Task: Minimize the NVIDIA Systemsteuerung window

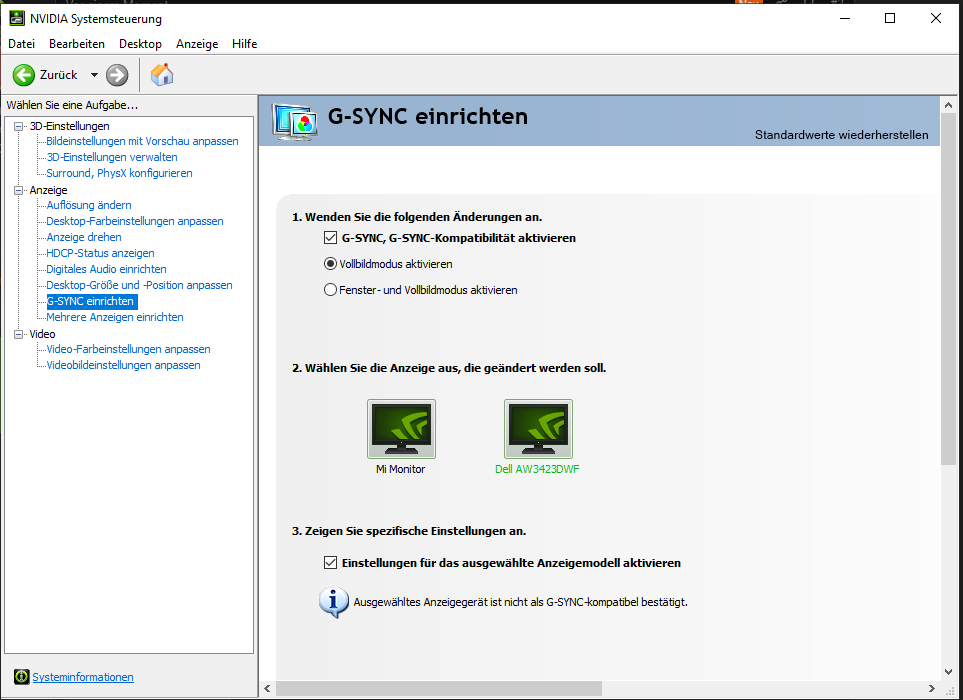Action: point(845,18)
